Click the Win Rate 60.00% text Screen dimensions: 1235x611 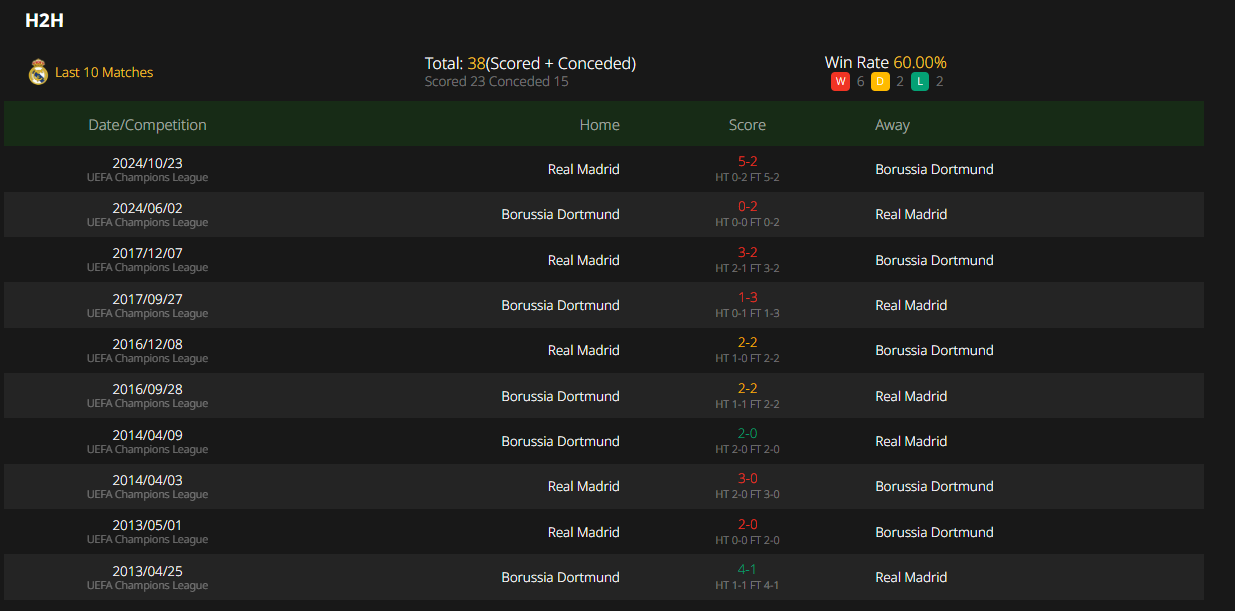click(885, 62)
